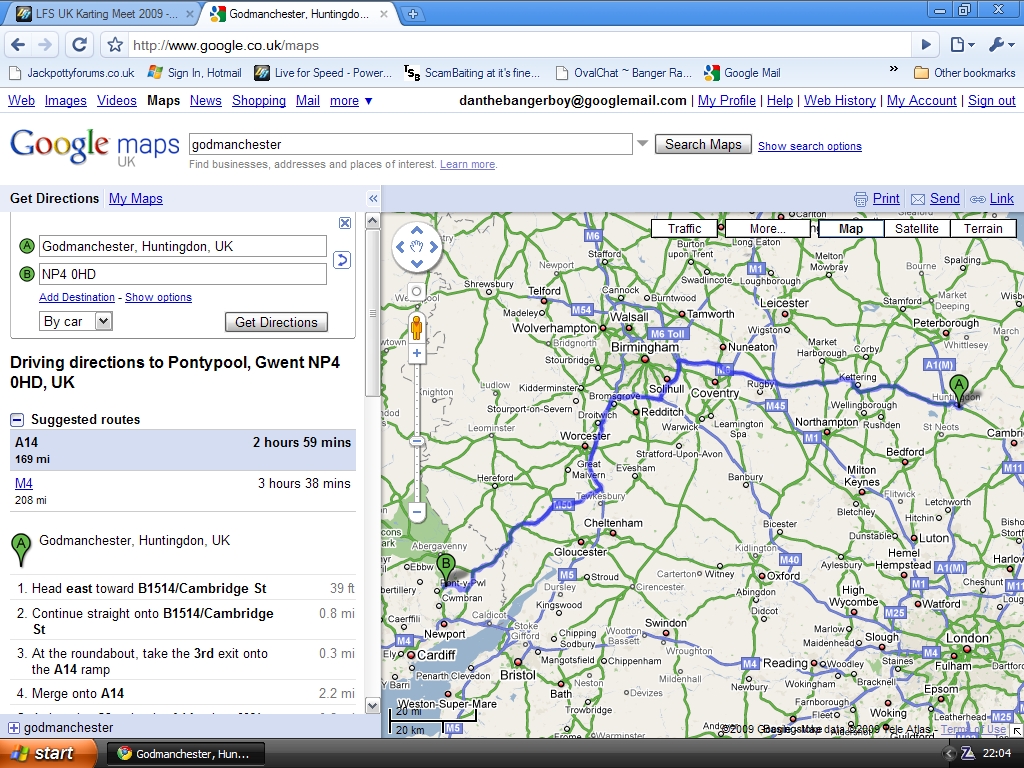Expand the godmanchester search result item
Screen dimensions: 1024x768
(x=14, y=728)
